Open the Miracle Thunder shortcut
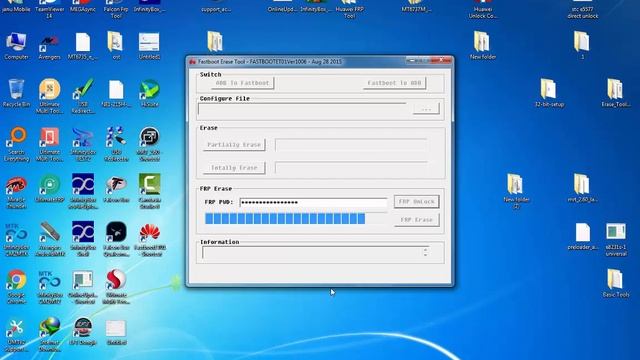640x360 pixels. pos(16,185)
